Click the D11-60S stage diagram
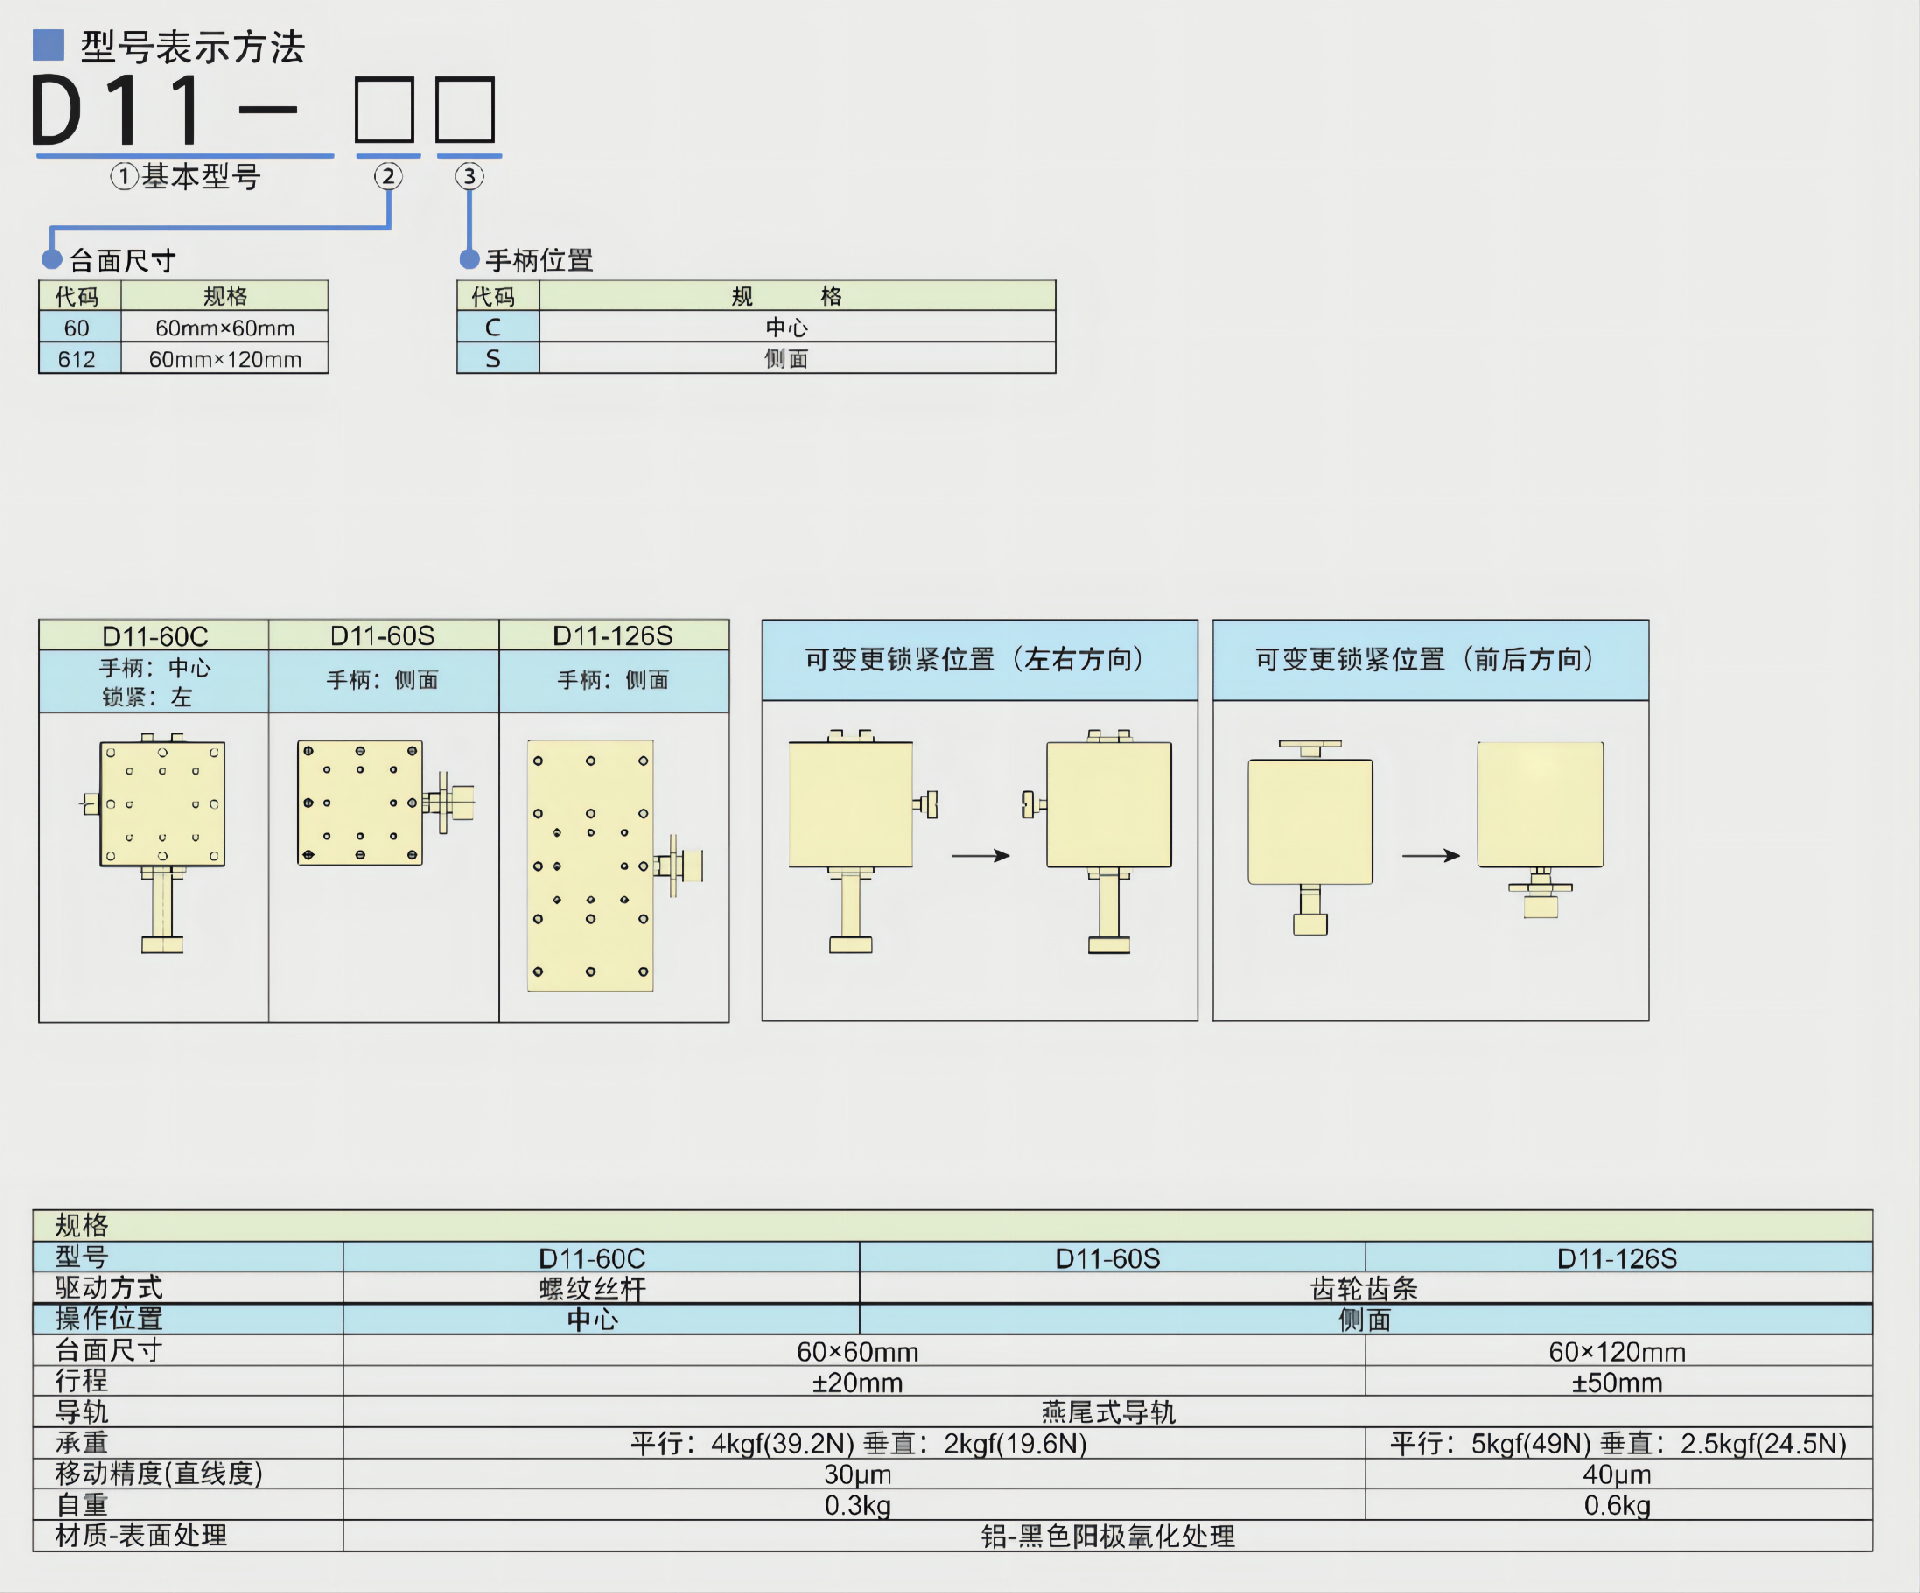The width and height of the screenshot is (1920, 1593). point(360,803)
